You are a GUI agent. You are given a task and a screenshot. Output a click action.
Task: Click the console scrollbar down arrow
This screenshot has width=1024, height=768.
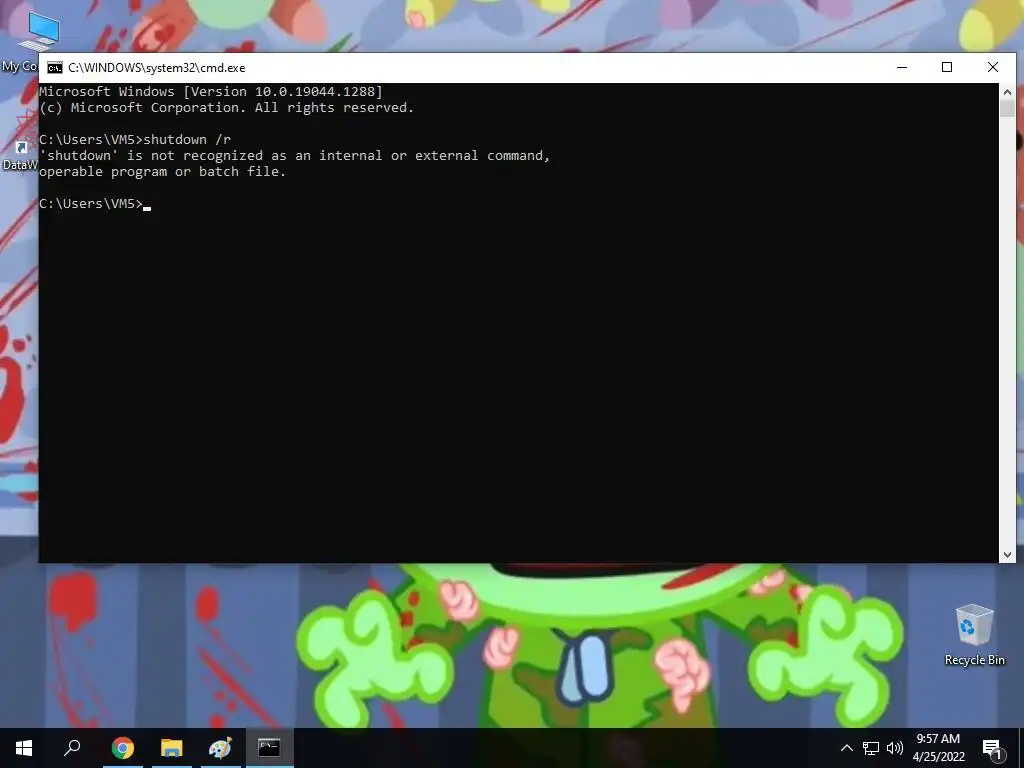tap(1007, 554)
